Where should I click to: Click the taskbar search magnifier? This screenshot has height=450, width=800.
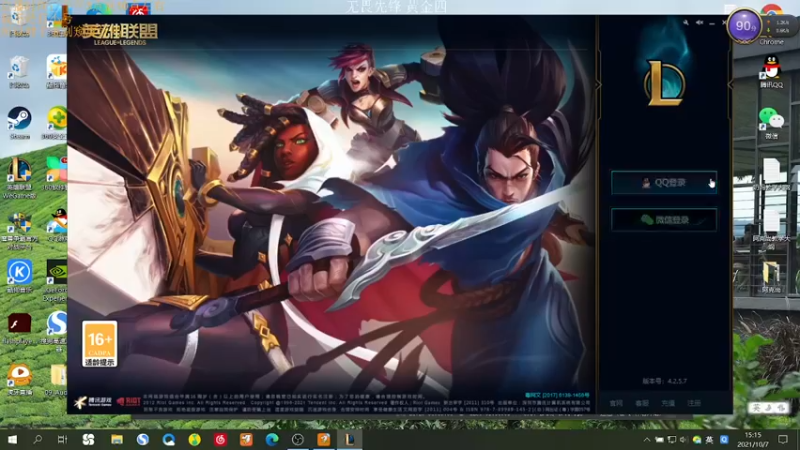coord(37,439)
